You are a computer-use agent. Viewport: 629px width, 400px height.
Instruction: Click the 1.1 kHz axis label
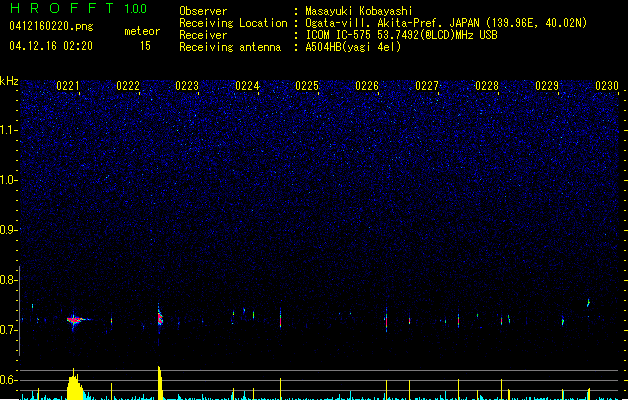(8, 130)
